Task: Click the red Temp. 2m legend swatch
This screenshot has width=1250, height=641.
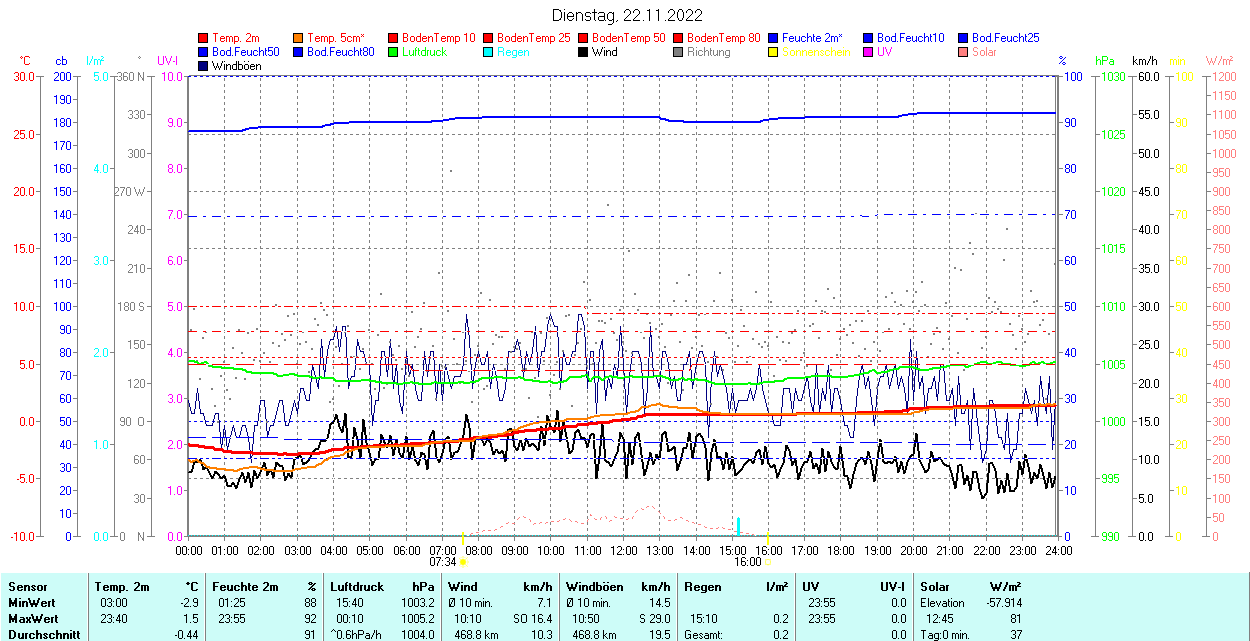Action: click(203, 38)
